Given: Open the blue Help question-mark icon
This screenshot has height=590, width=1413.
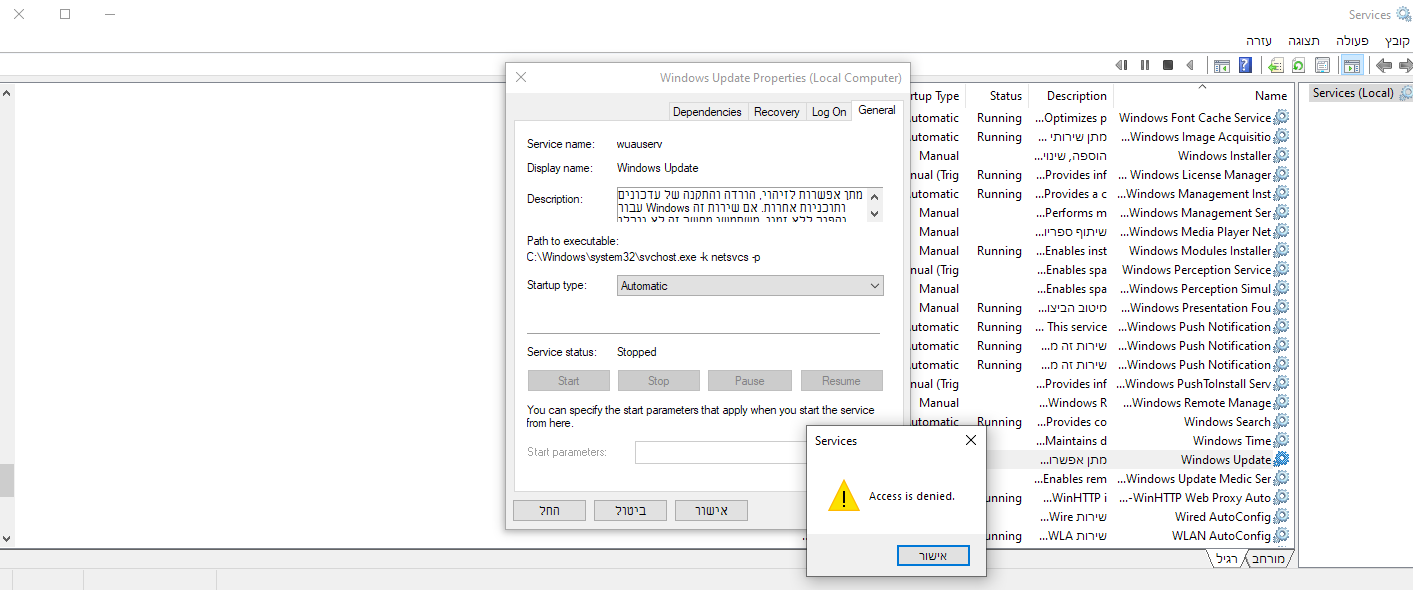Looking at the screenshot, I should 1245,65.
